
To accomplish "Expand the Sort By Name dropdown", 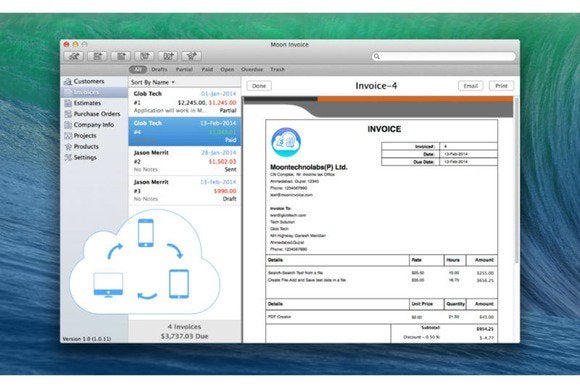I will click(153, 82).
